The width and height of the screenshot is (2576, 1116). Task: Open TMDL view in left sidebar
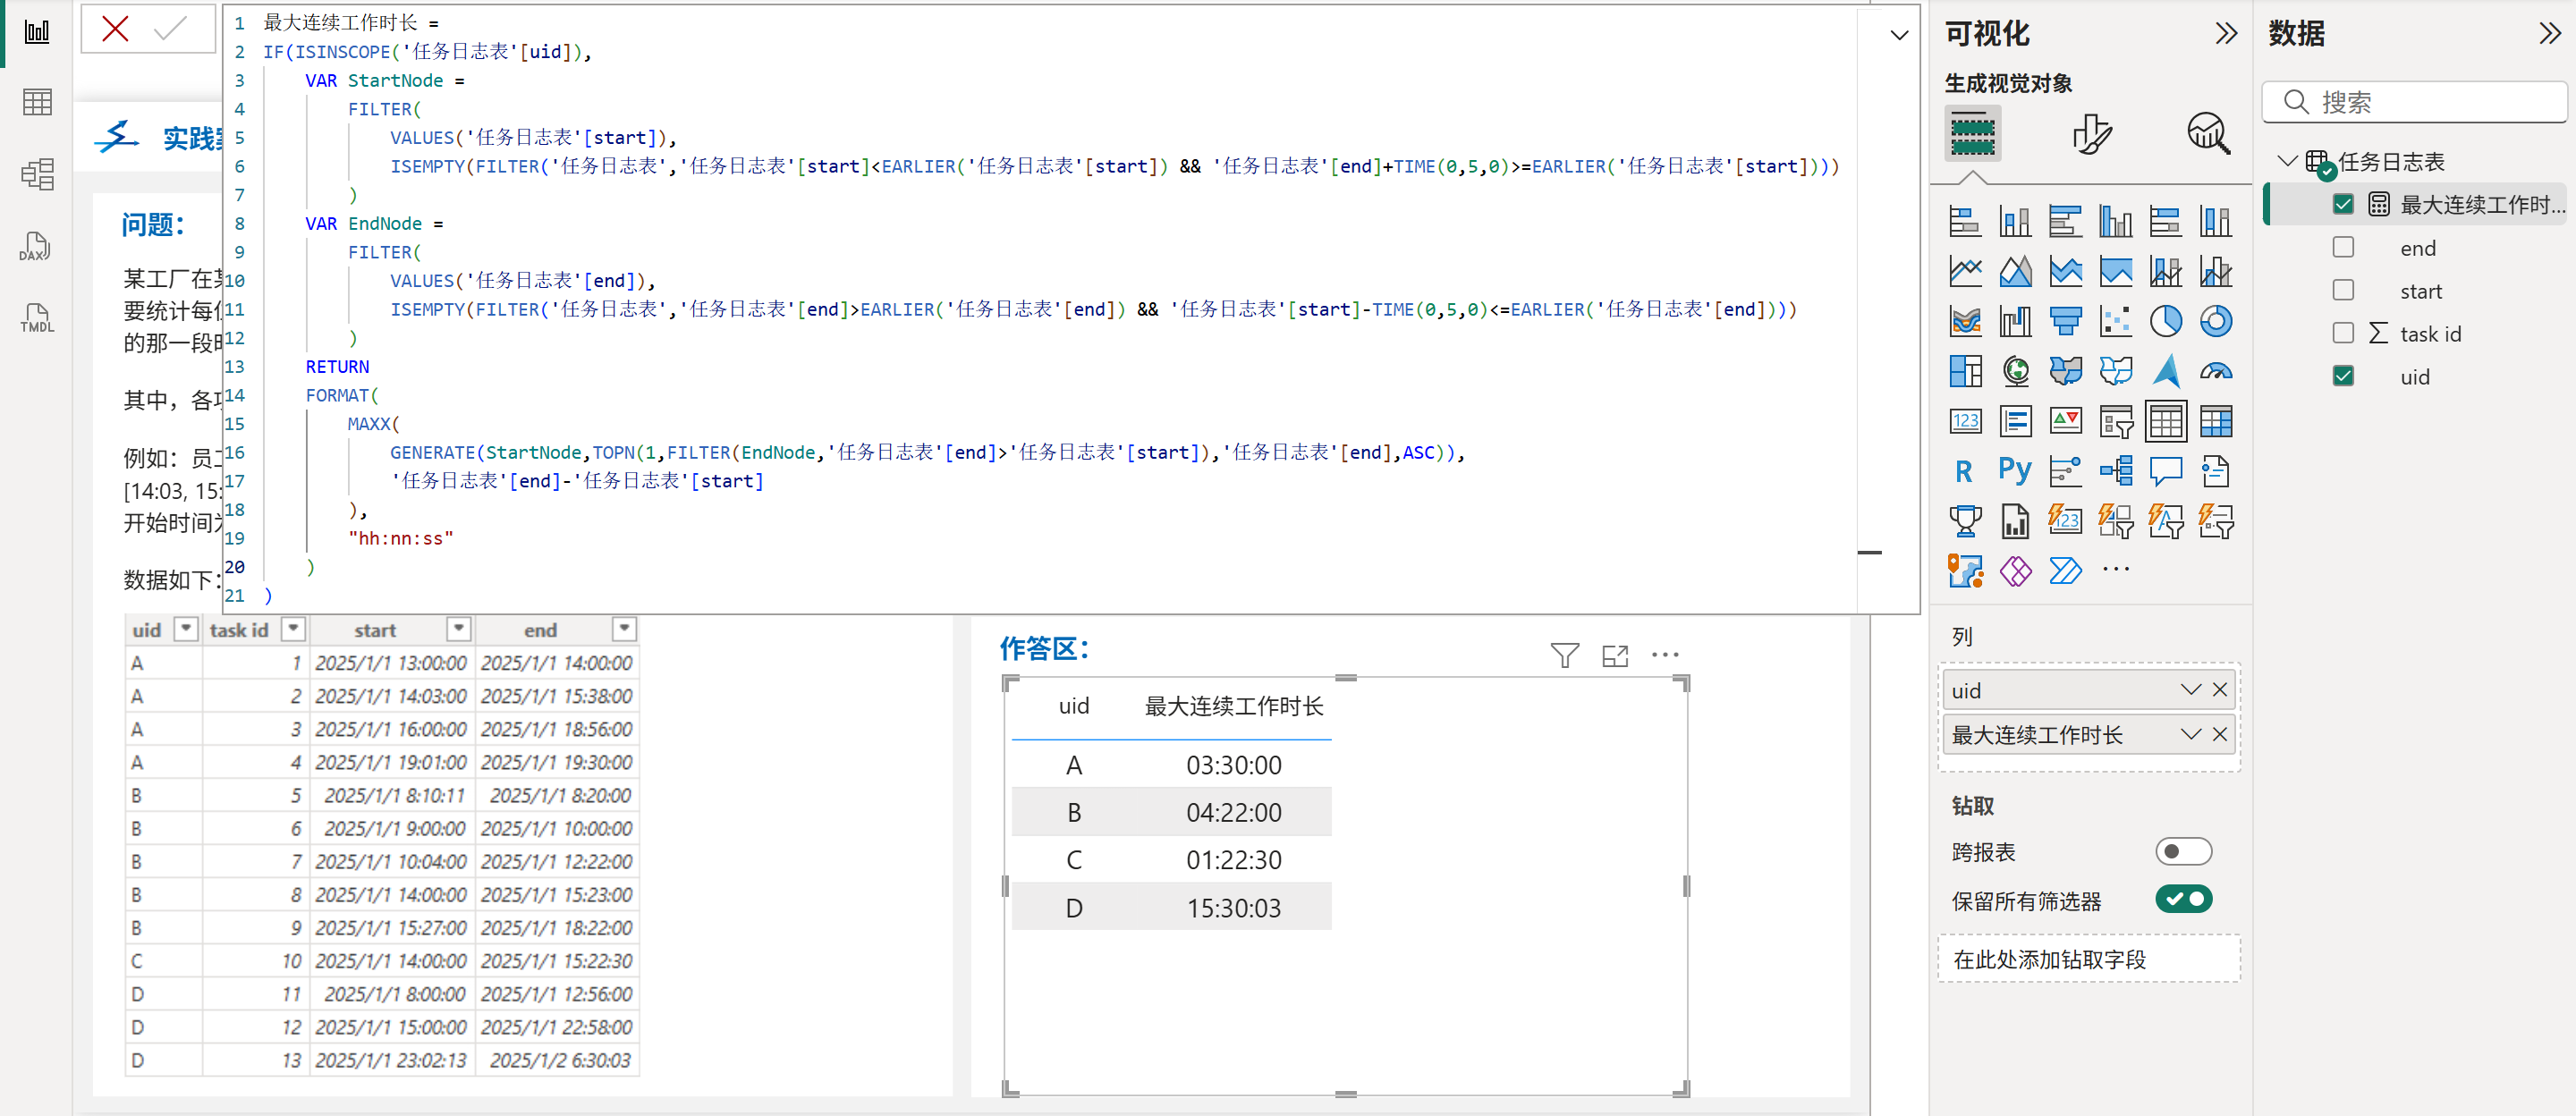click(36, 319)
